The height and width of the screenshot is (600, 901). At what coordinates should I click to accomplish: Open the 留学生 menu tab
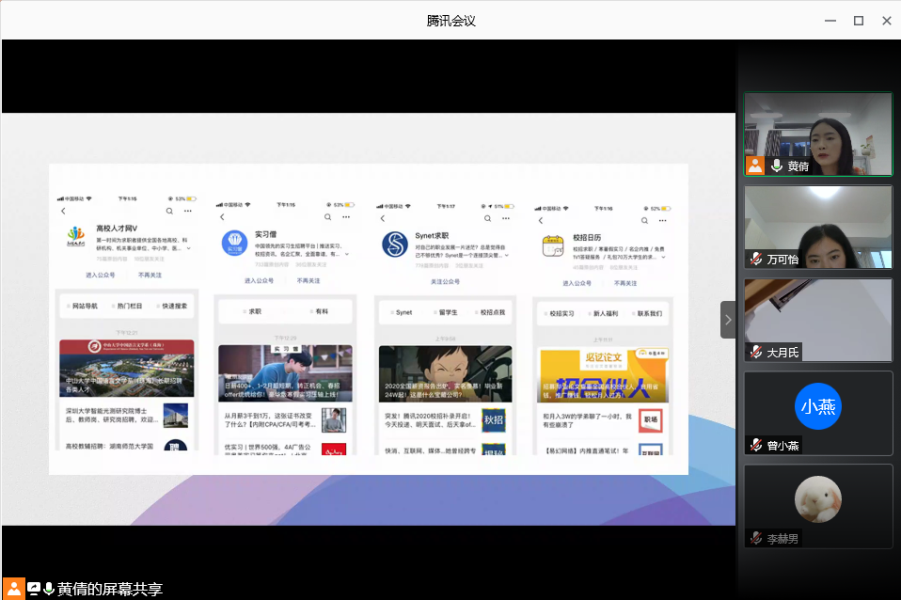pos(446,313)
